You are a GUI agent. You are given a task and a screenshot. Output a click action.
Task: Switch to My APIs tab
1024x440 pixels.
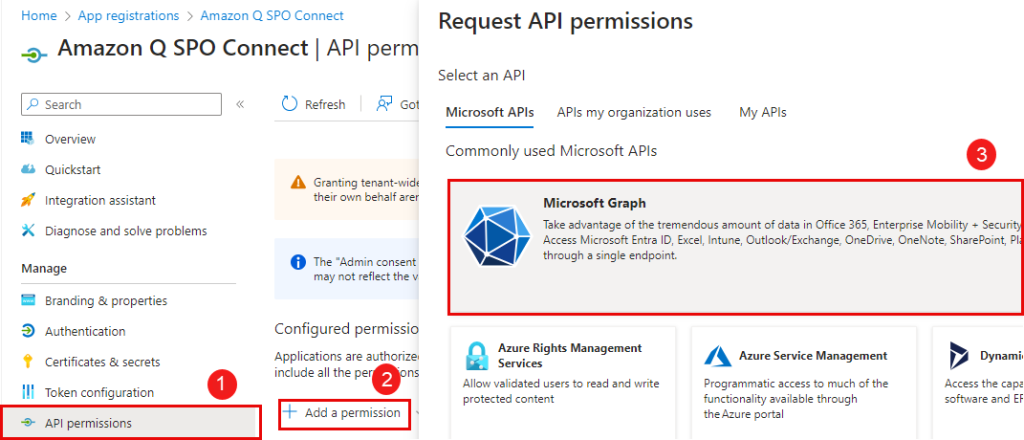click(763, 112)
